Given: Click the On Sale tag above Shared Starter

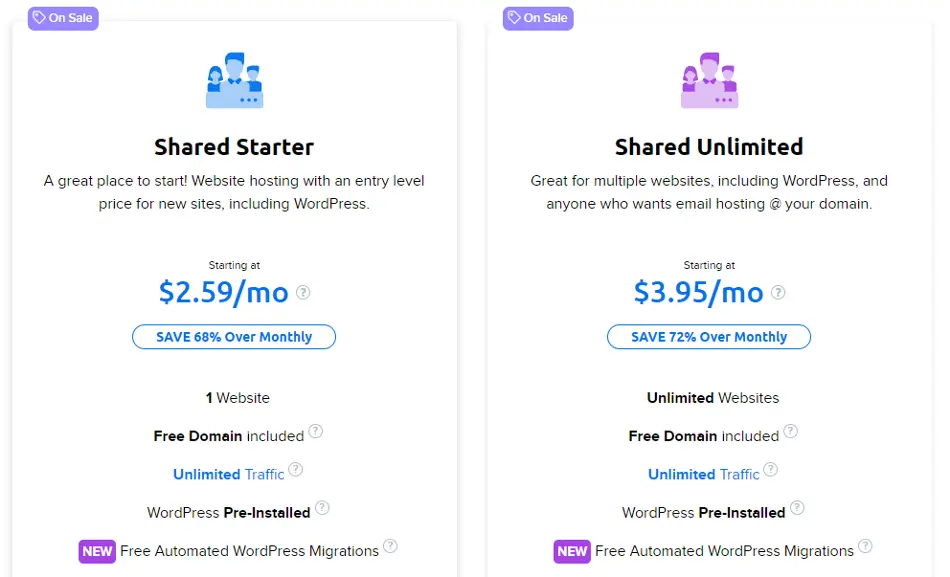Looking at the screenshot, I should coord(63,18).
